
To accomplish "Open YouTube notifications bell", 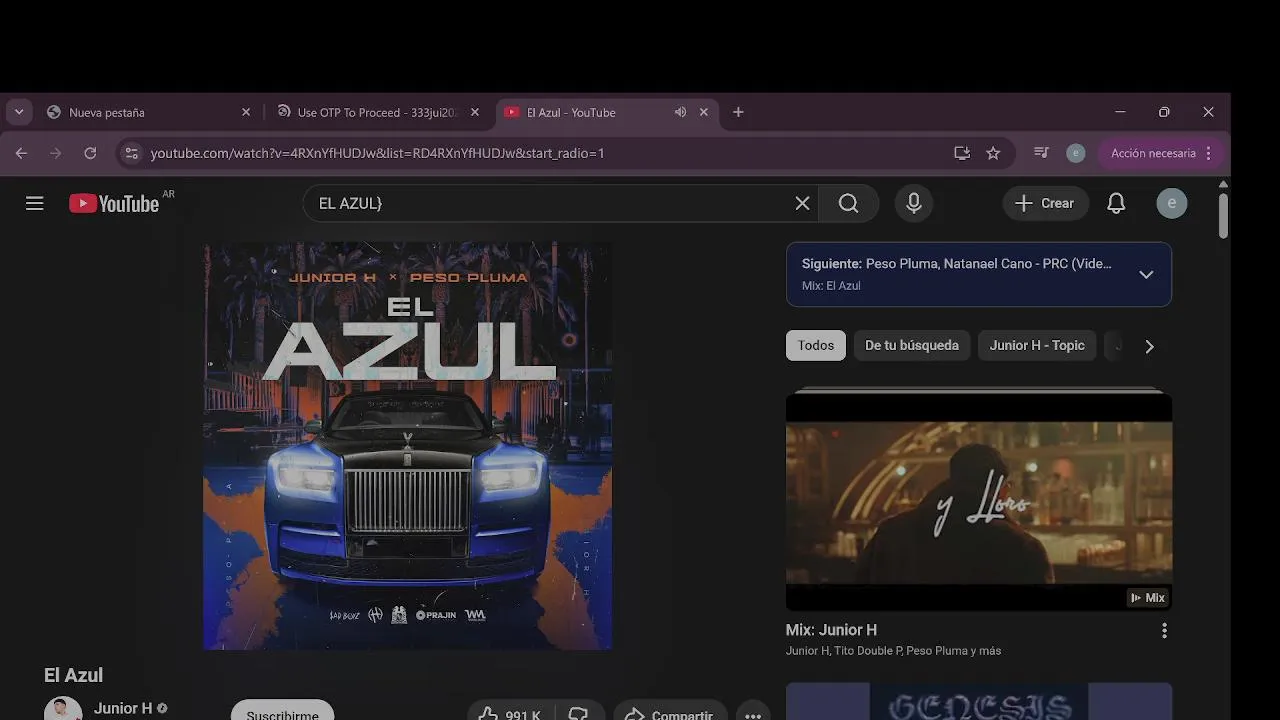I will pos(1117,203).
